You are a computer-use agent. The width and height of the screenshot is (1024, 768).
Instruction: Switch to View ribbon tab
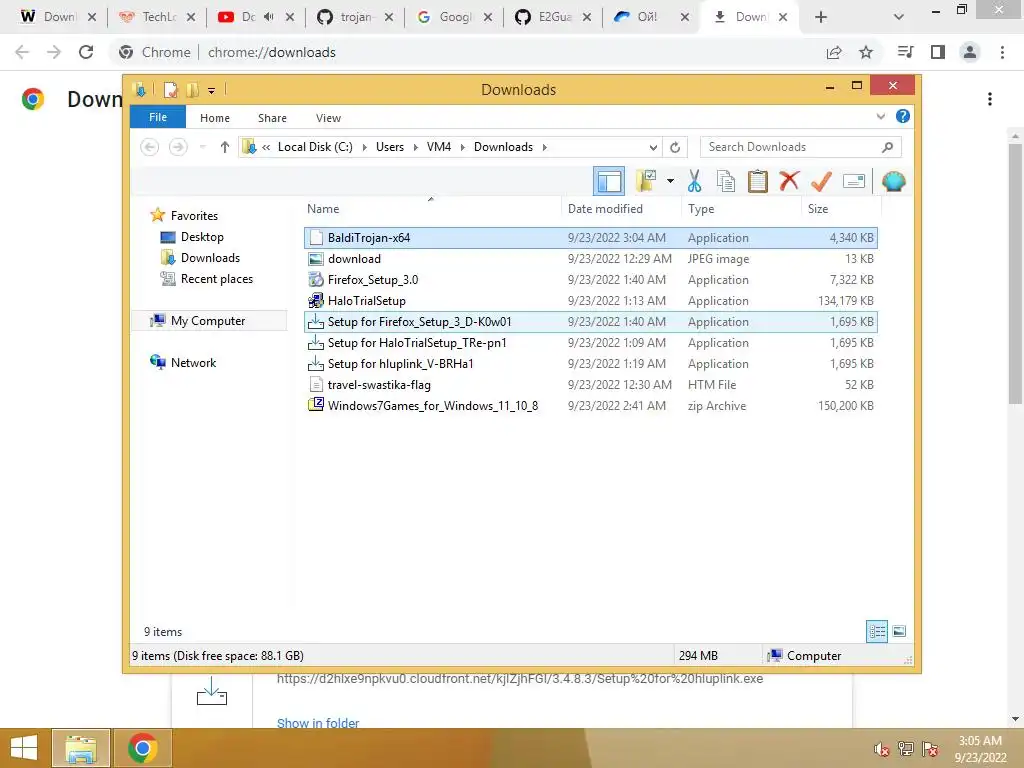[328, 118]
